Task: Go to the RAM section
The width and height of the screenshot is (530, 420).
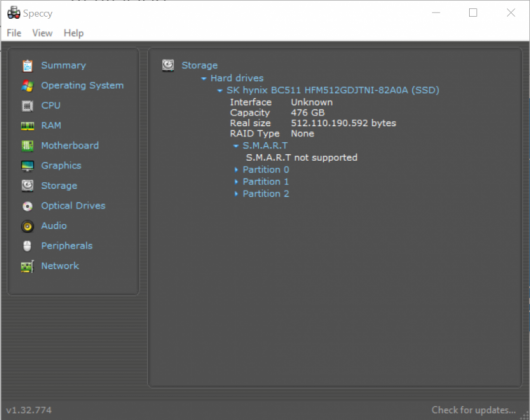Action: (51, 126)
